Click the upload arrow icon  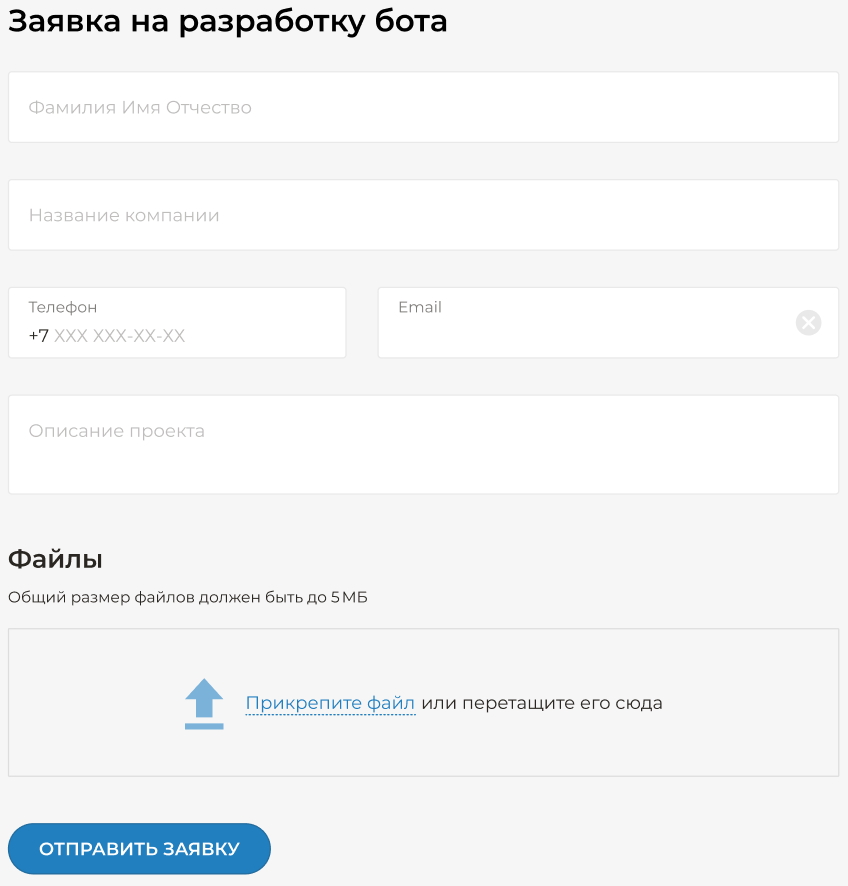pos(204,704)
